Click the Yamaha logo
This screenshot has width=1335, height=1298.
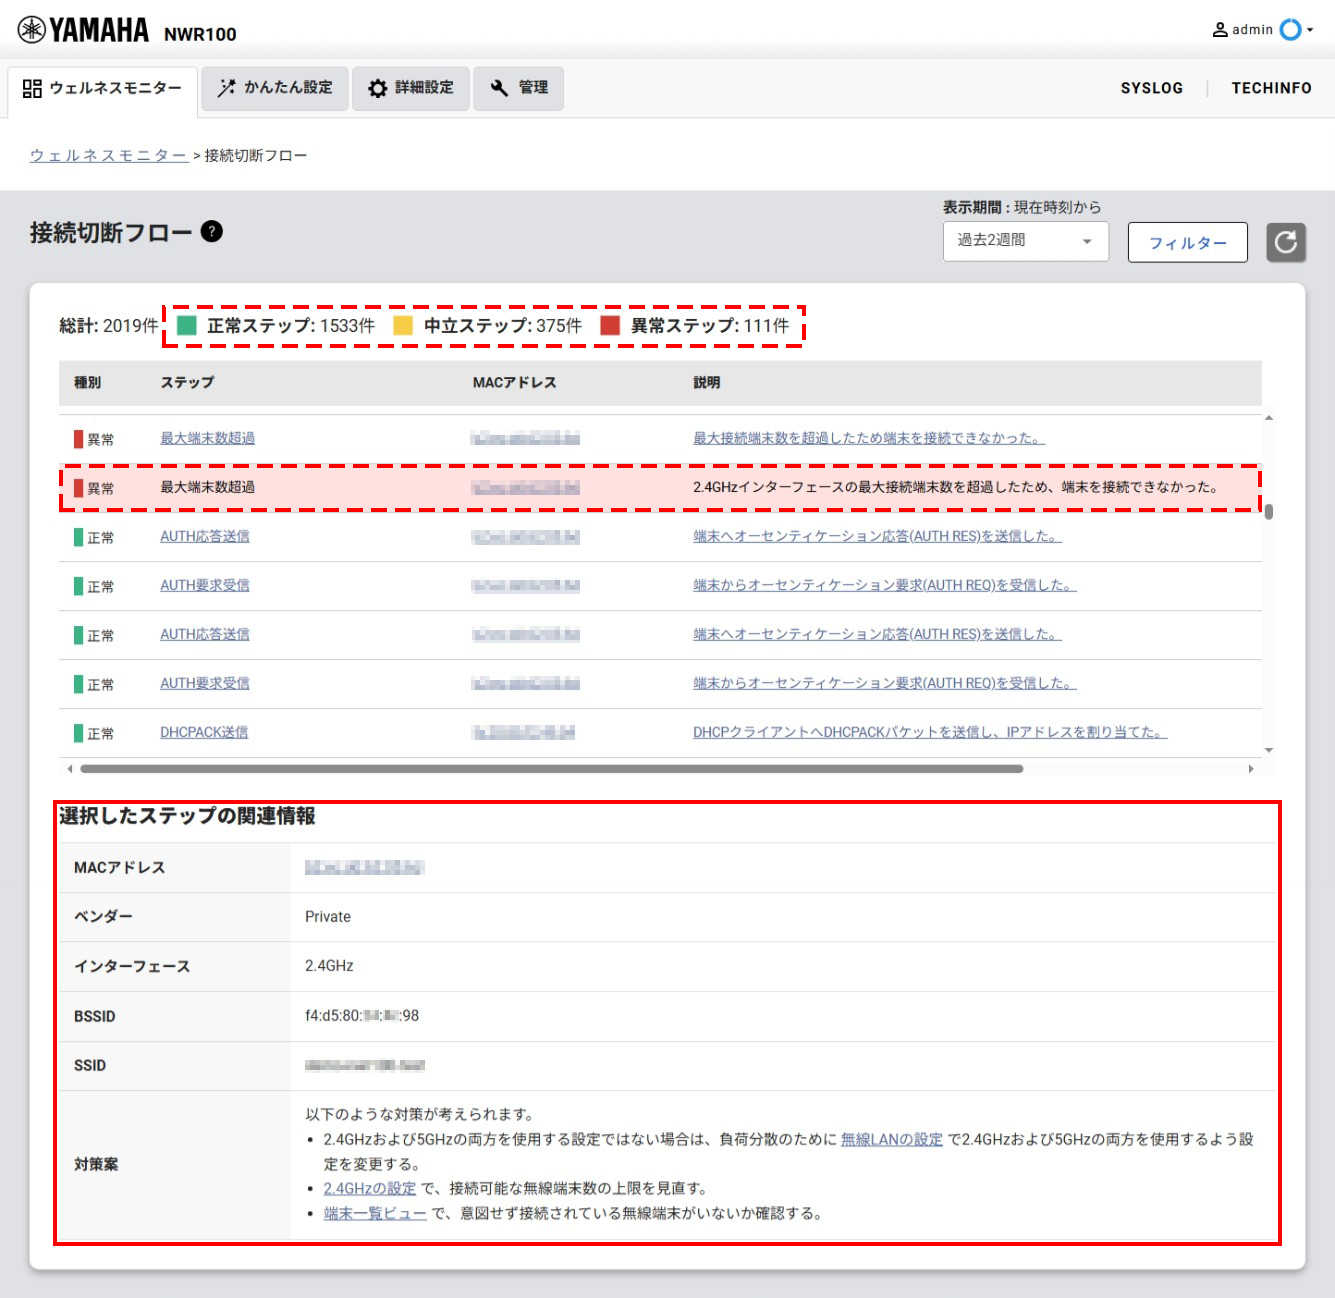point(84,31)
